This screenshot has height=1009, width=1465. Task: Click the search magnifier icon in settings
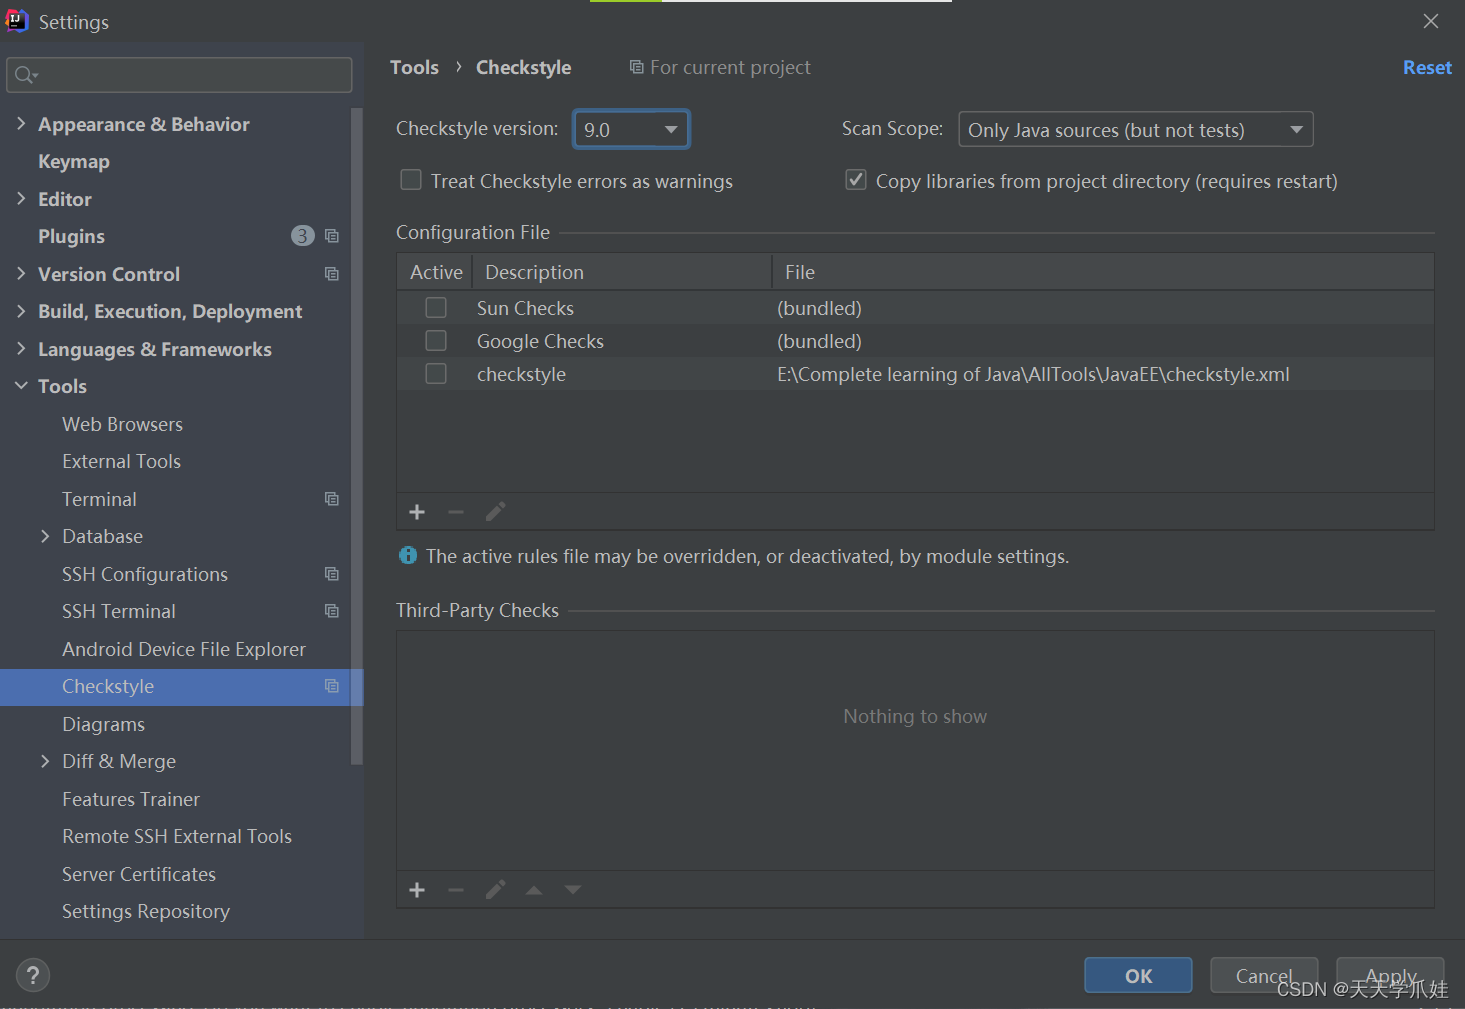click(x=26, y=75)
